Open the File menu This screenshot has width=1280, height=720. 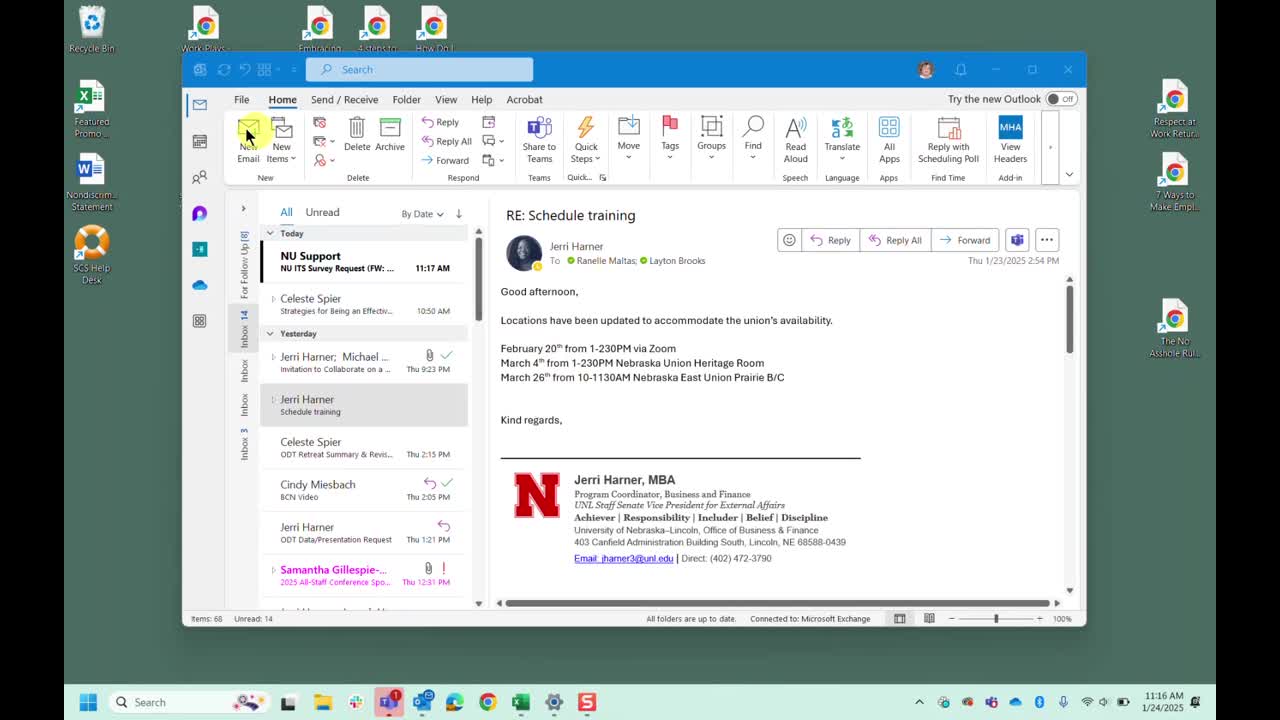point(242,100)
